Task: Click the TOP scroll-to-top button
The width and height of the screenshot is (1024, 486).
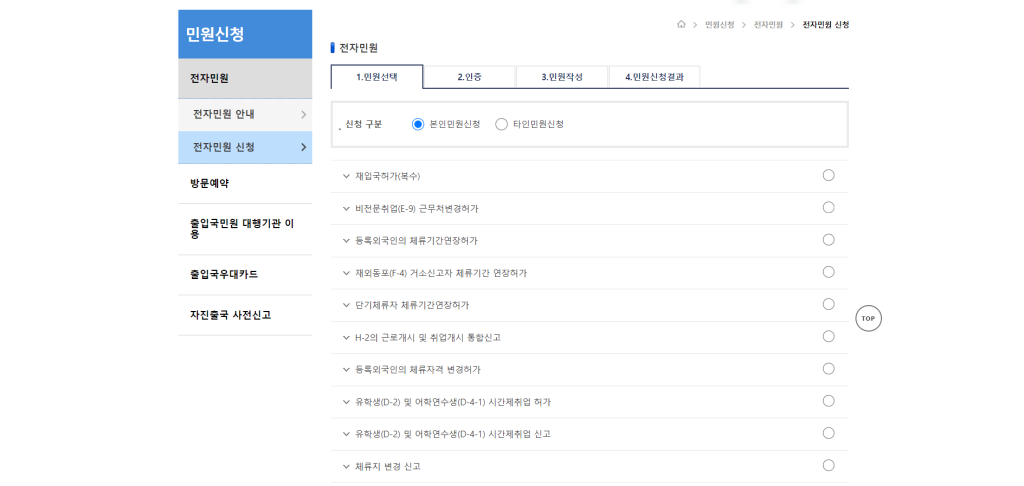Action: point(868,318)
